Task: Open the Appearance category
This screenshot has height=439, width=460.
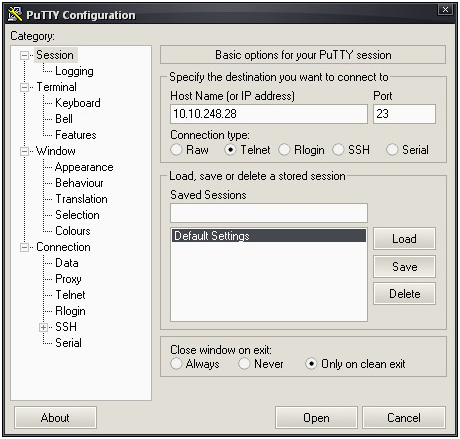Action: [84, 167]
